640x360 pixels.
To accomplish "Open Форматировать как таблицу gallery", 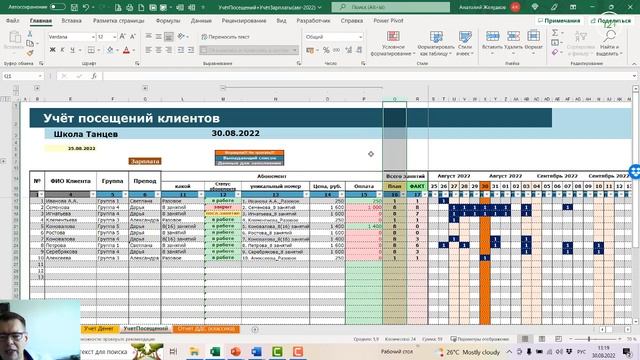I will click(436, 44).
